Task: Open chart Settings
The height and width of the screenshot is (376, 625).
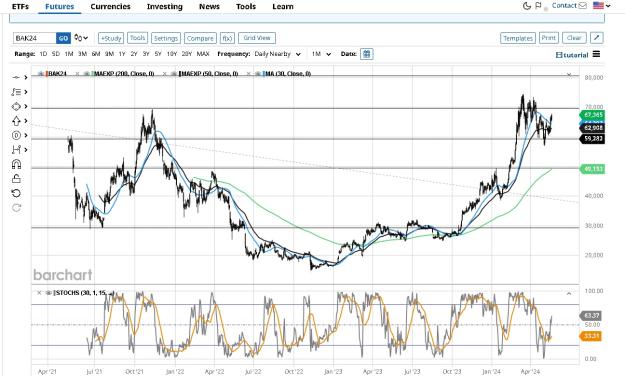Action: 166,38
